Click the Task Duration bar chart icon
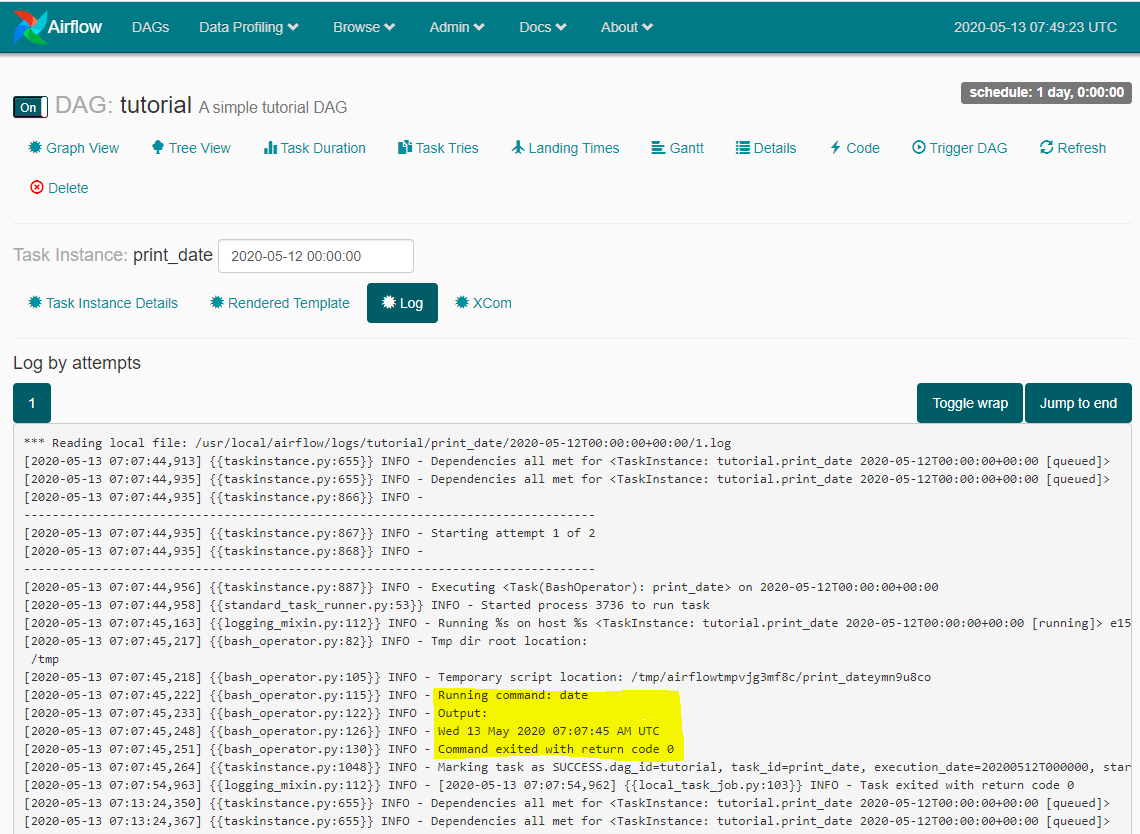This screenshot has width=1140, height=834. point(270,148)
